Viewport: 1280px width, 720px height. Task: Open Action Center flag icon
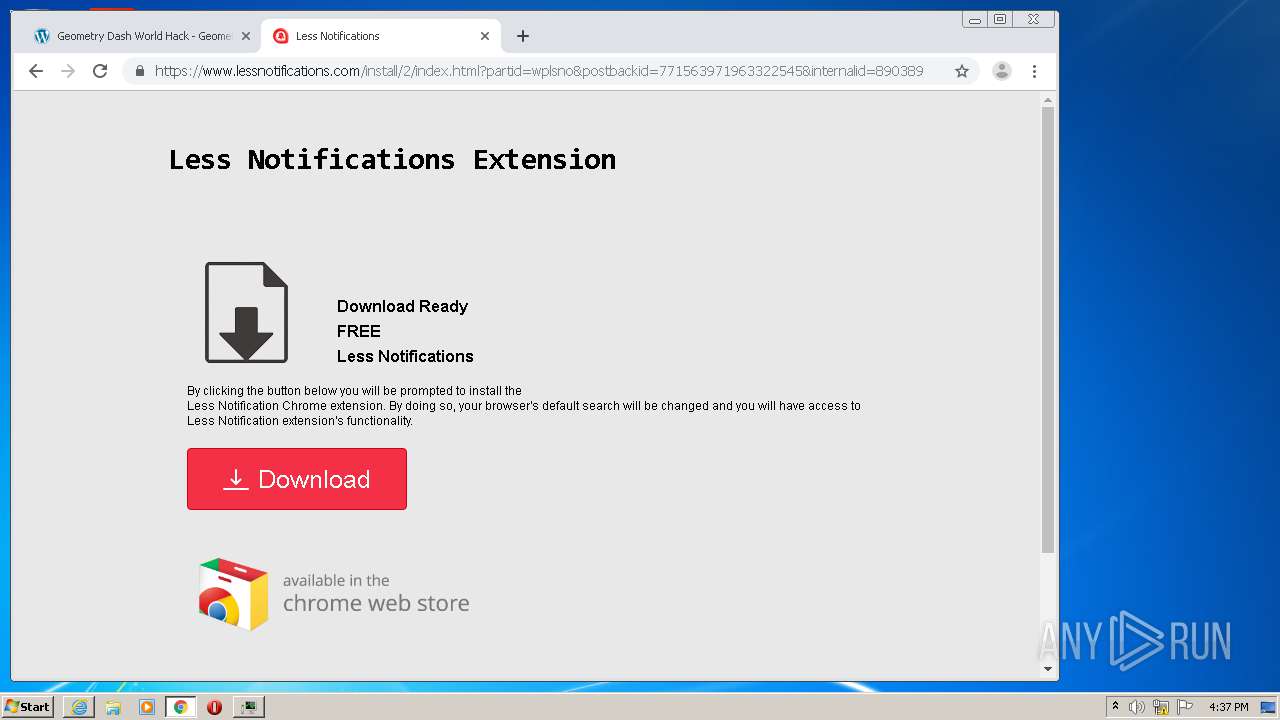pos(1185,707)
